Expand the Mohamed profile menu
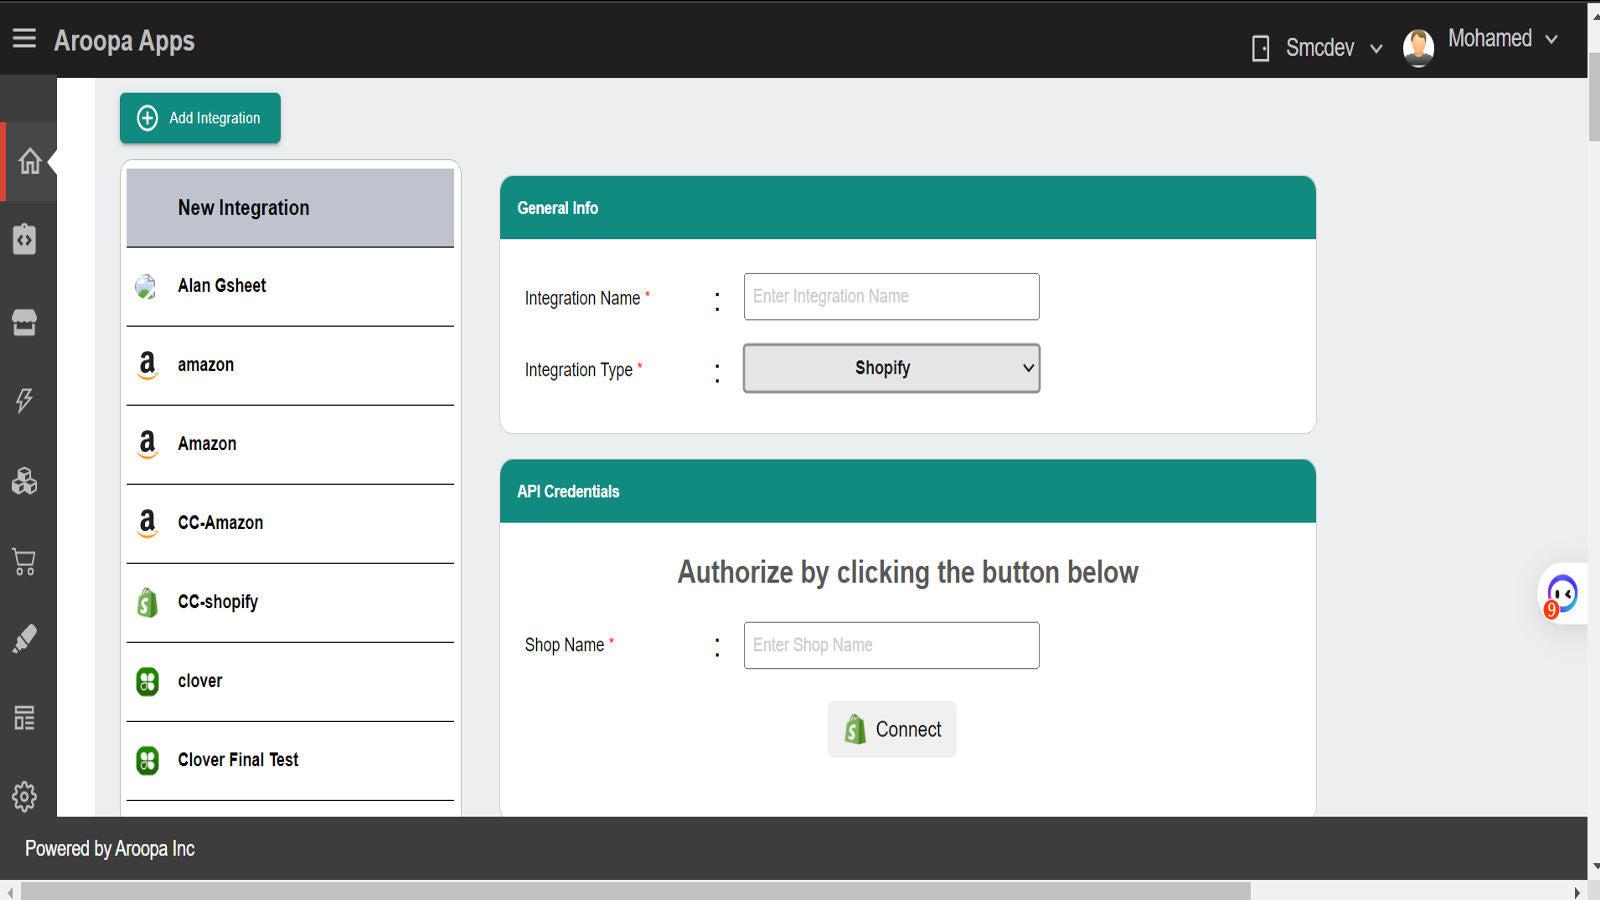 (x=1489, y=39)
